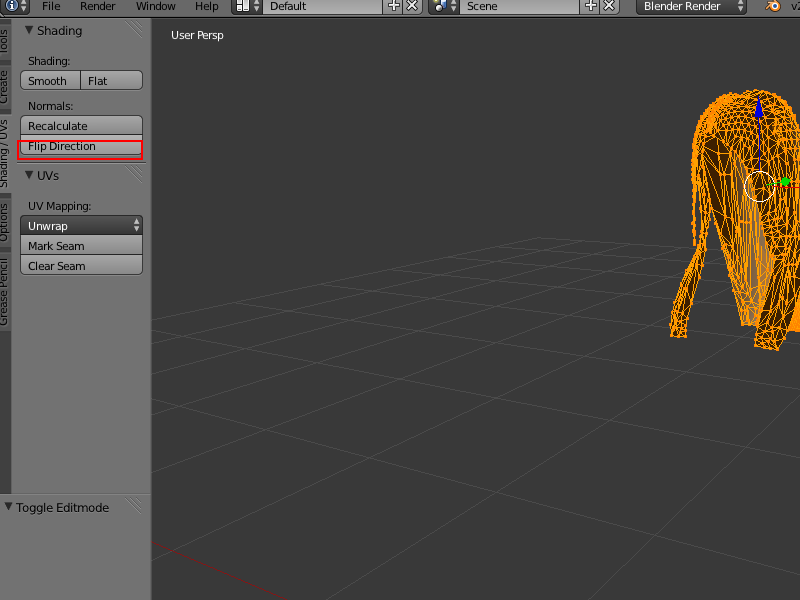This screenshot has width=800, height=600.
Task: Click Recalculate normals button
Action: pyautogui.click(x=81, y=126)
